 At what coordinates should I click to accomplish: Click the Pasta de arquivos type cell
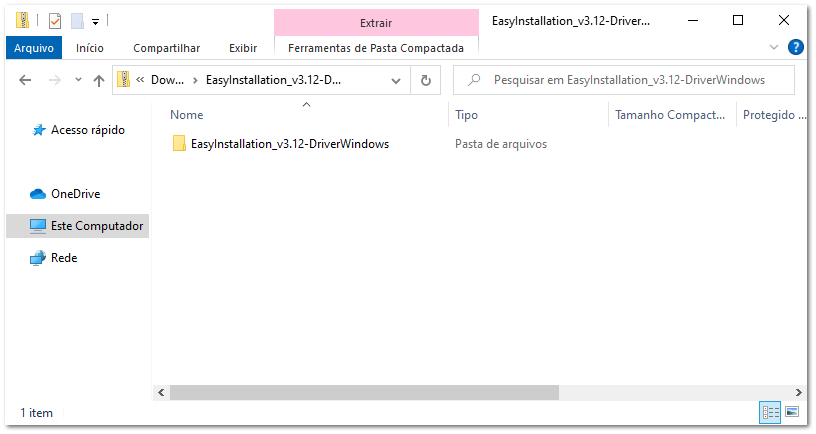click(x=501, y=144)
